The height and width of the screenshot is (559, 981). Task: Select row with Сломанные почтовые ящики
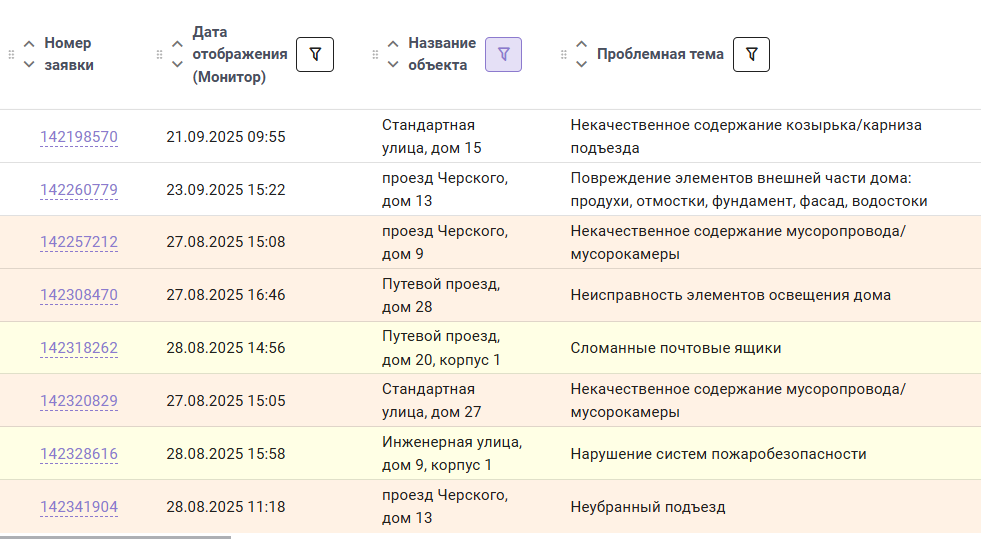pos(490,348)
